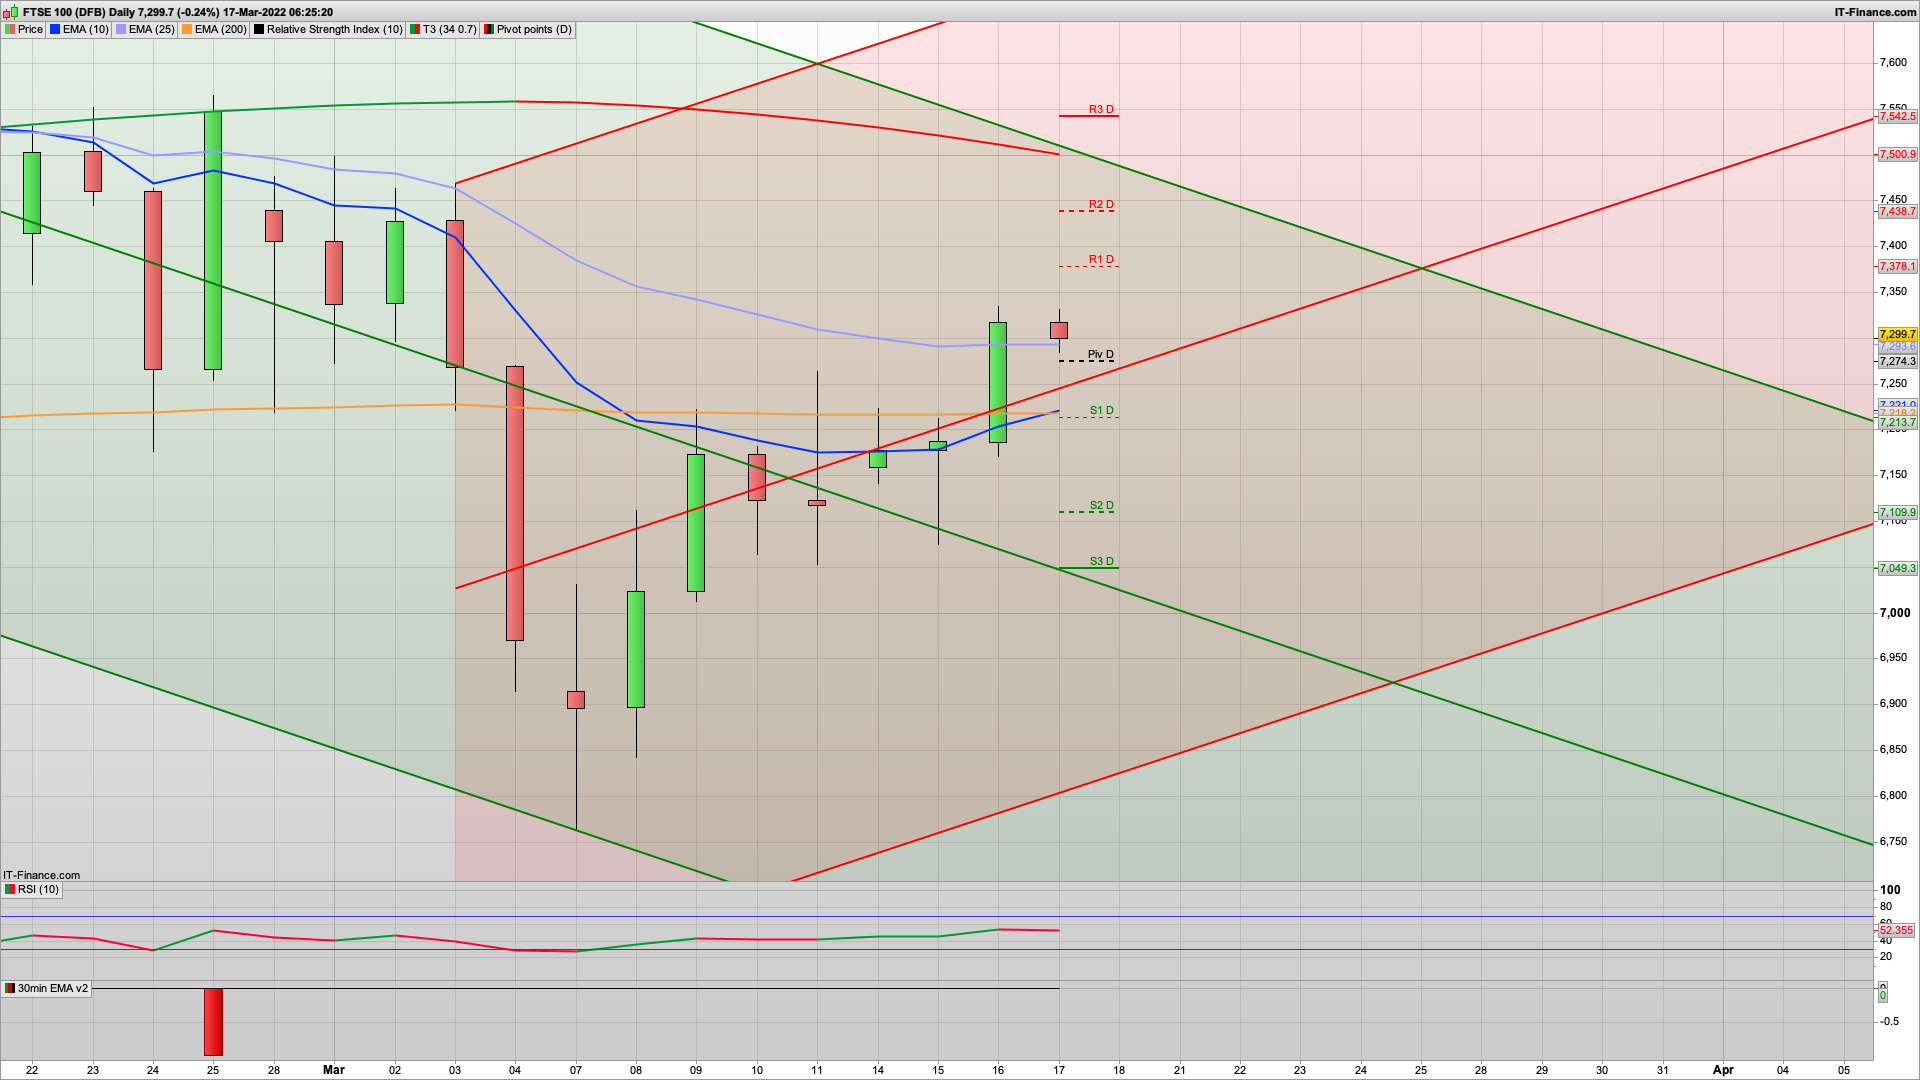
Task: Click the 7,049.3 green price tag
Action: (1897, 569)
